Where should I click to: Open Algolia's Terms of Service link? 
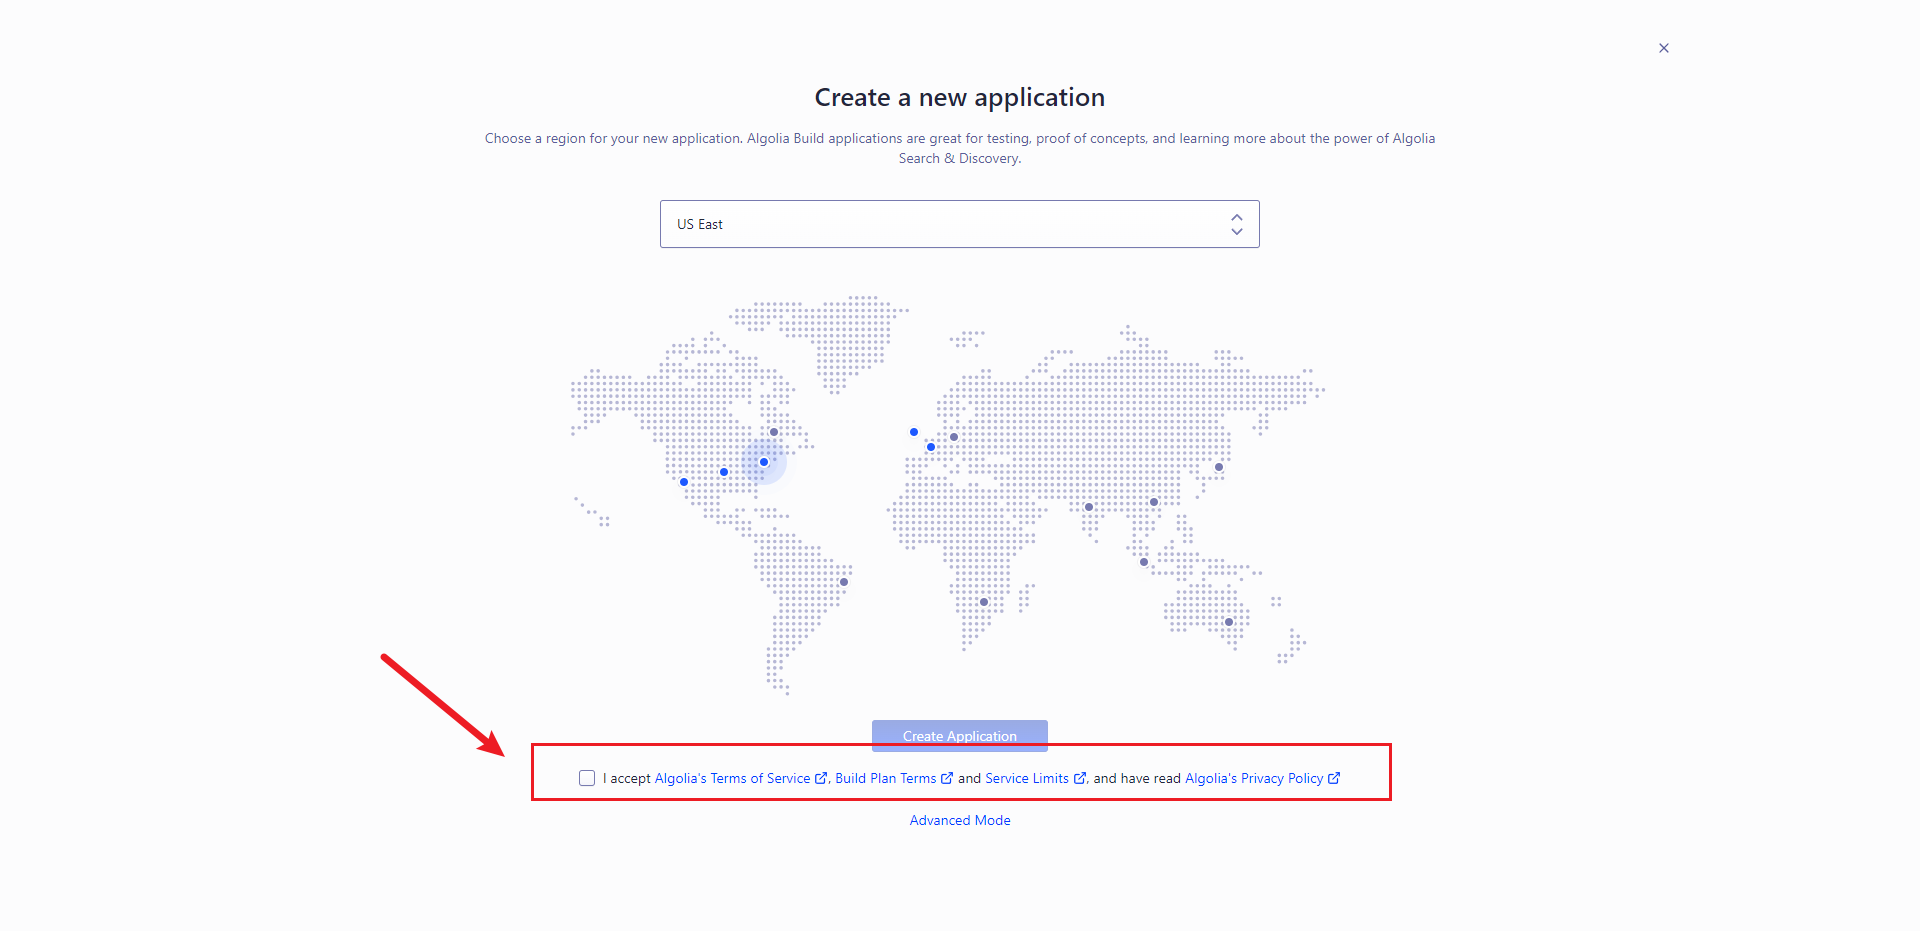pyautogui.click(x=732, y=778)
